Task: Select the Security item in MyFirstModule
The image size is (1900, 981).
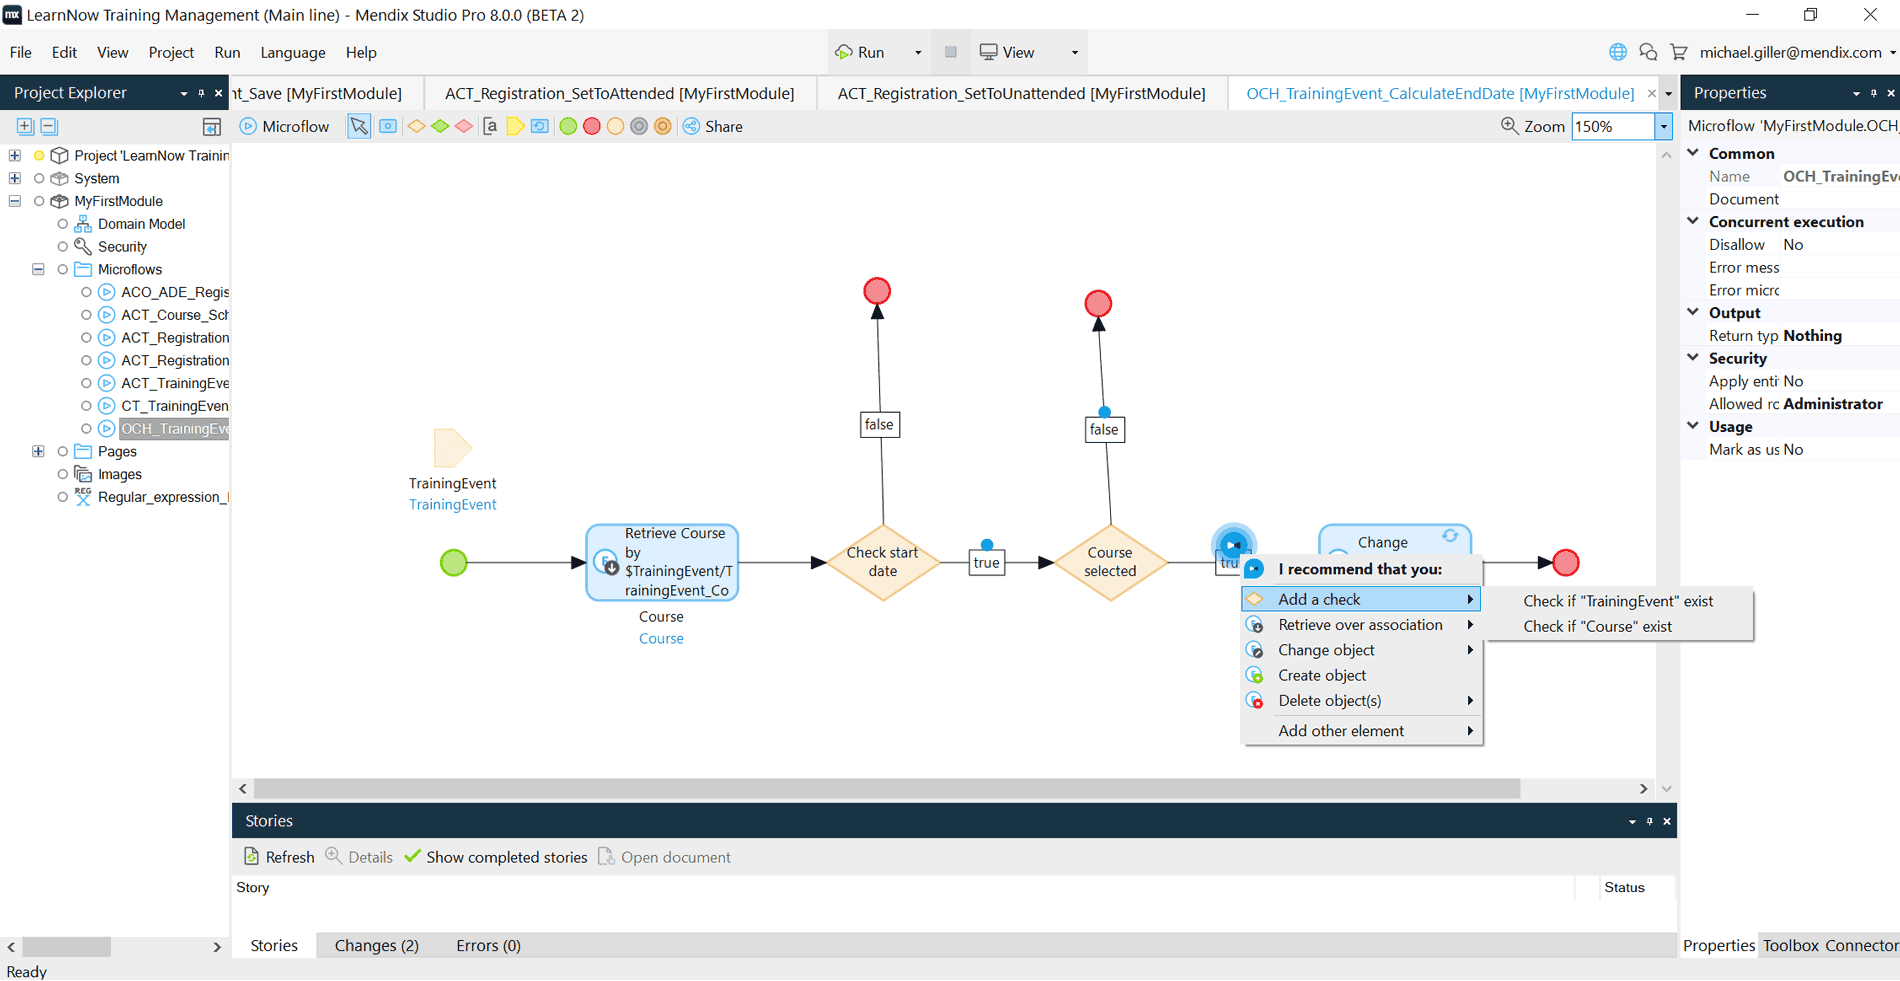Action: 122,246
